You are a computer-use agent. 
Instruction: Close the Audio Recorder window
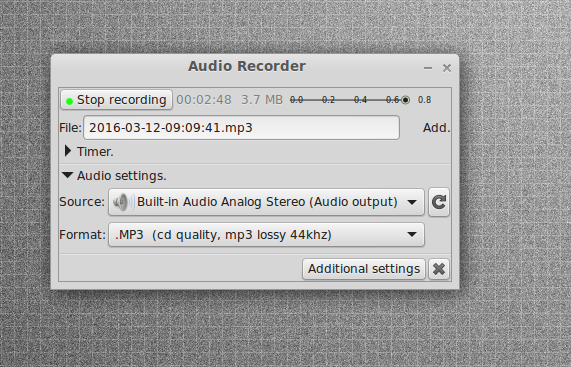coord(447,68)
